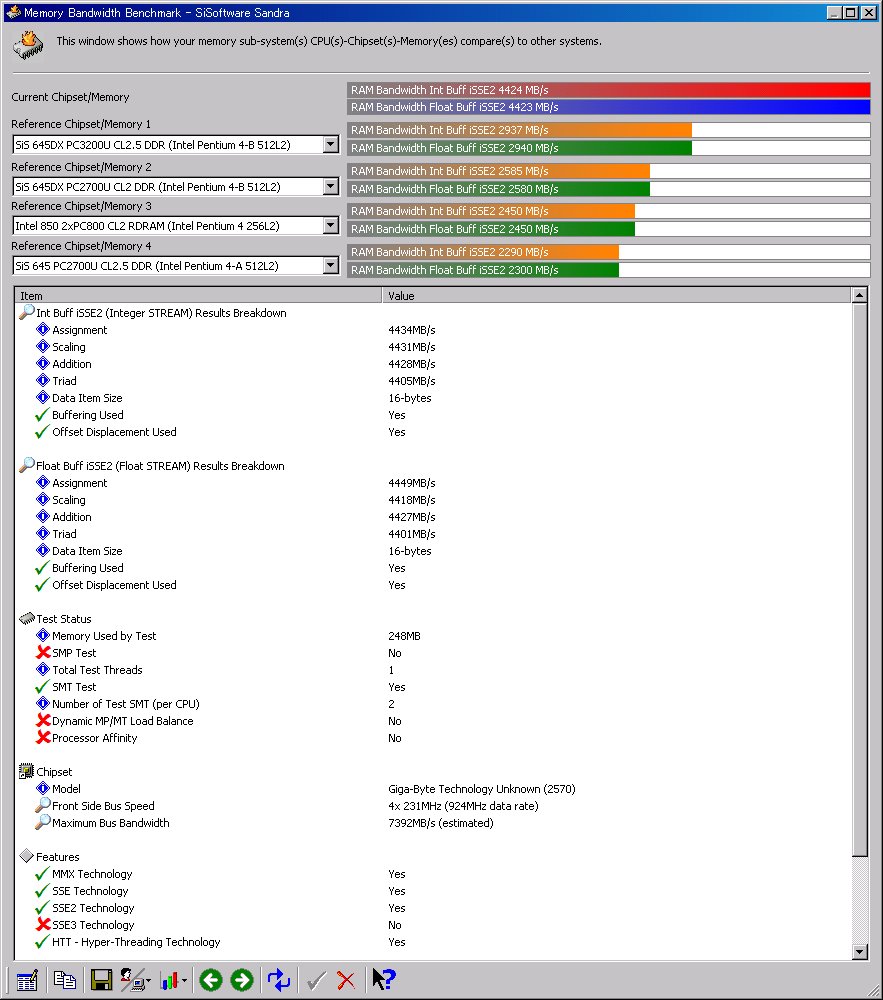Open Reference Chipset/Memory 2 dropdown arrow

330,187
